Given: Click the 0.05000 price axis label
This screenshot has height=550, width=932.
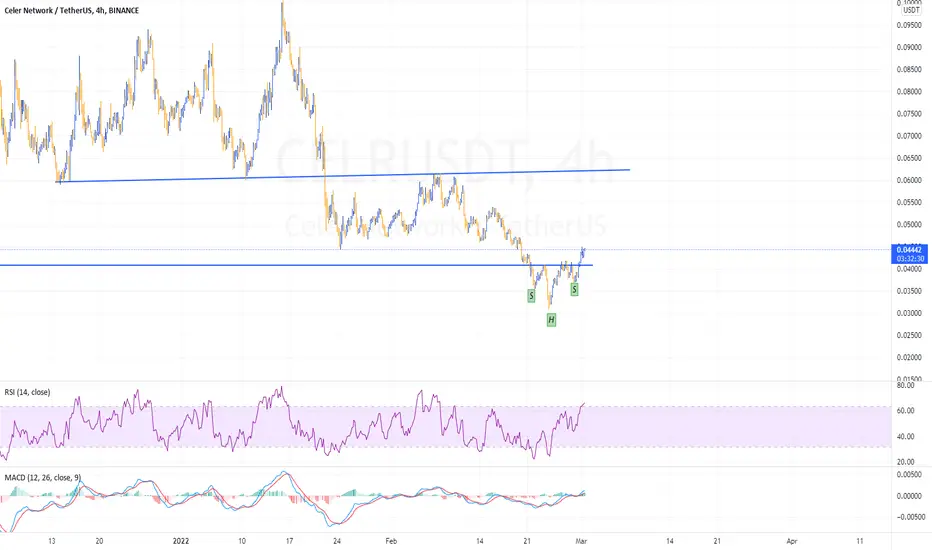Looking at the screenshot, I should [x=909, y=225].
